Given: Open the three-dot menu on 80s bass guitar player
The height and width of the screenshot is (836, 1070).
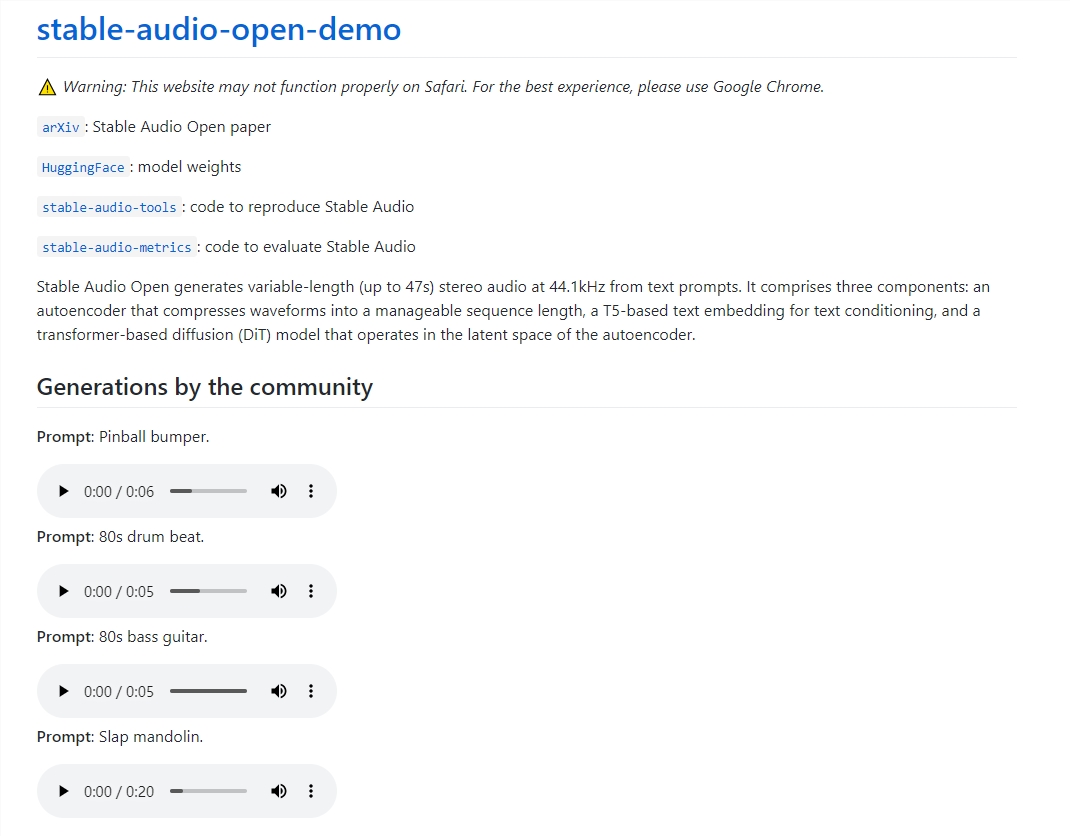Looking at the screenshot, I should (311, 691).
